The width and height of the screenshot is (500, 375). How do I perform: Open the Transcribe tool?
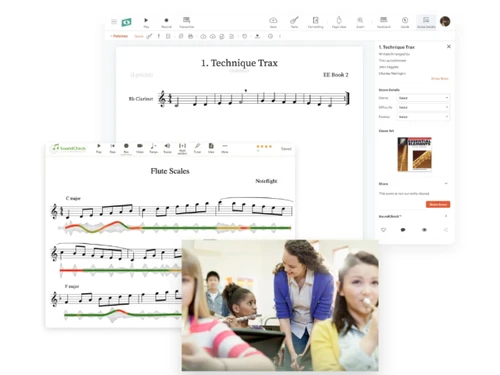(x=186, y=22)
